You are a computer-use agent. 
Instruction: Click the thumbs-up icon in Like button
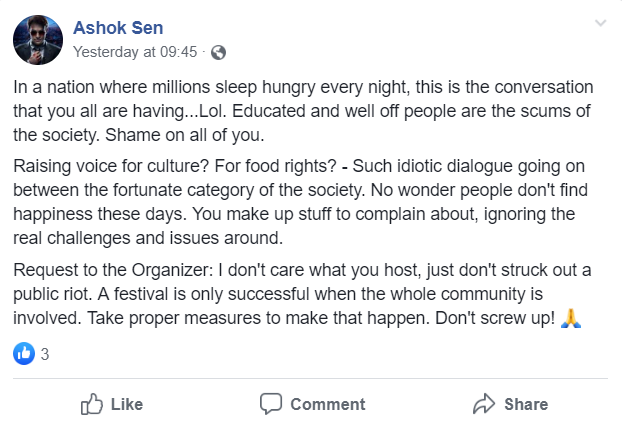click(x=92, y=404)
